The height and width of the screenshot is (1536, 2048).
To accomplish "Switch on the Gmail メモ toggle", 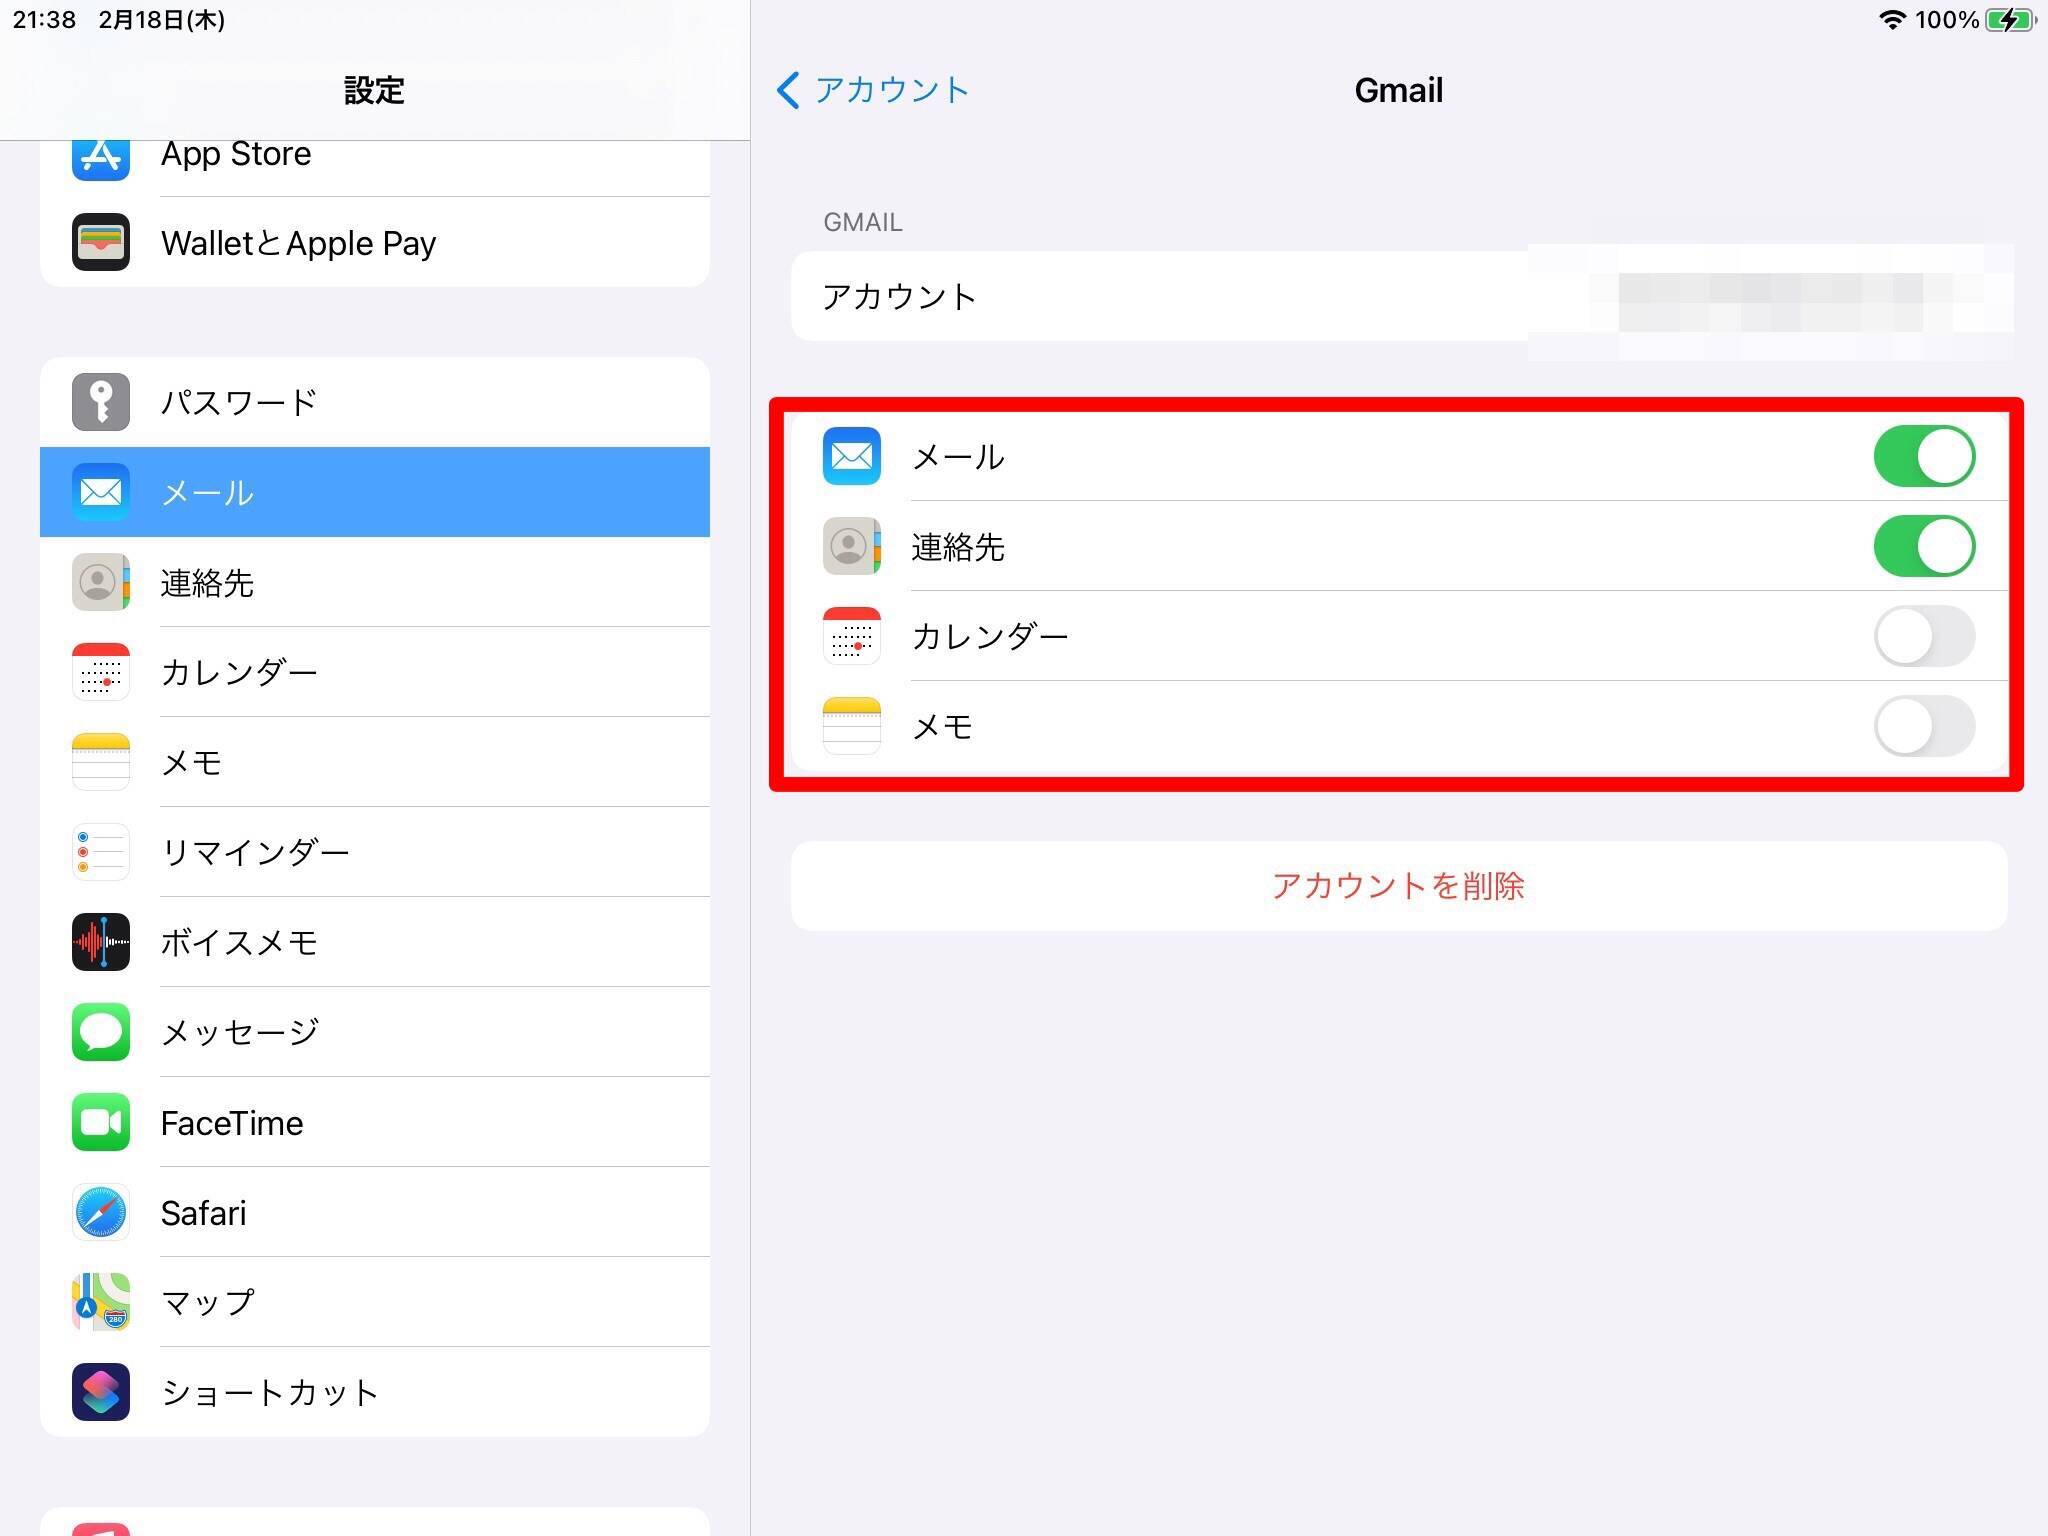I will (1923, 726).
